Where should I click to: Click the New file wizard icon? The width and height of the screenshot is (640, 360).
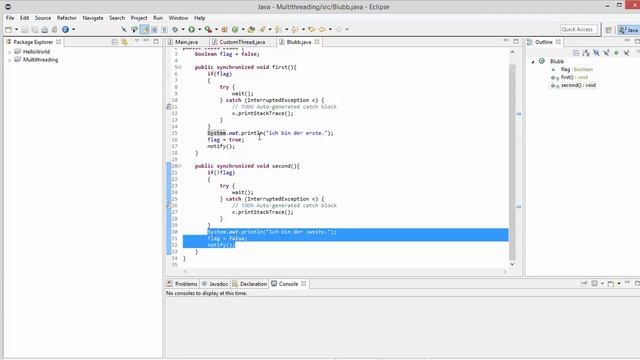pyautogui.click(x=9, y=29)
